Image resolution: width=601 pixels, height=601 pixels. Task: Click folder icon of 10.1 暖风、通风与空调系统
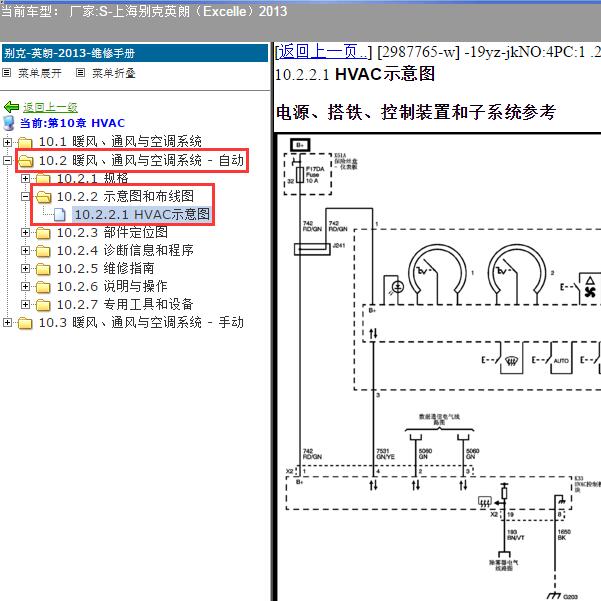click(x=25, y=143)
